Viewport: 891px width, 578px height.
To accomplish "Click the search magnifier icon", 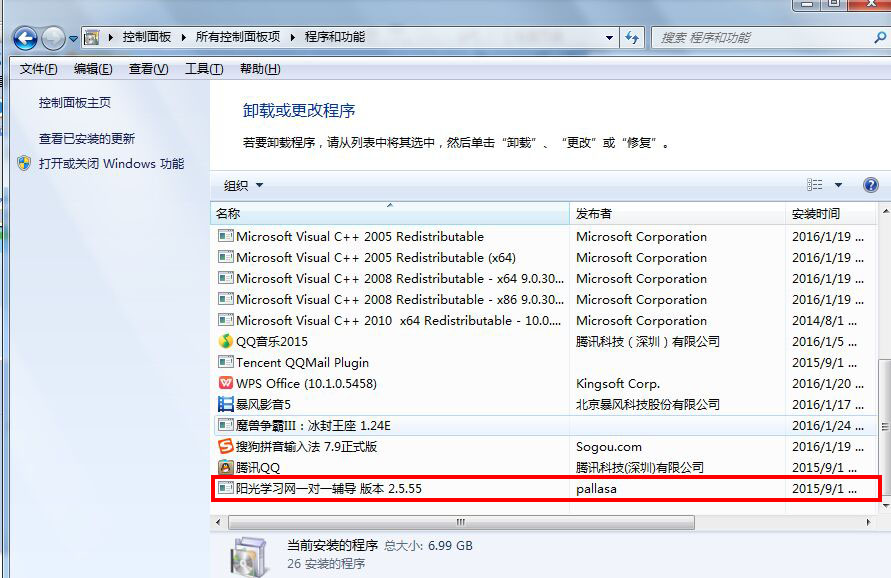I will click(880, 38).
